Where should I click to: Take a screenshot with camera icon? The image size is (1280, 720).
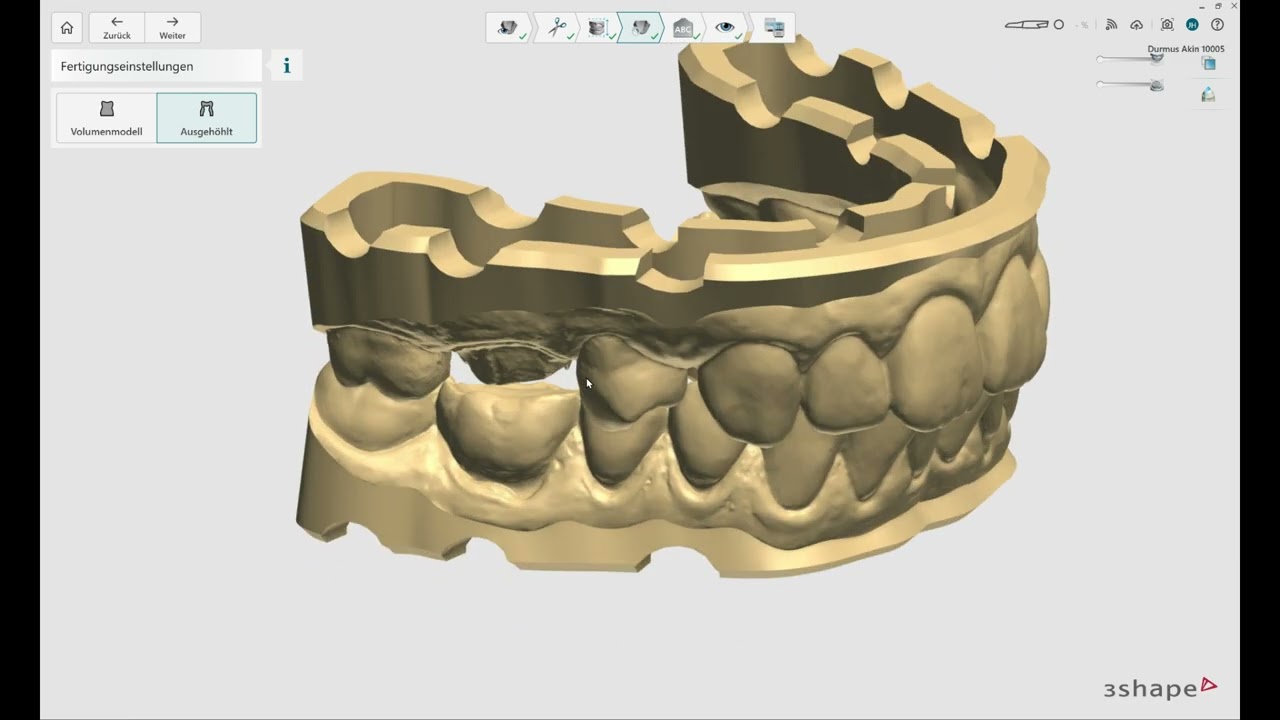coord(1167,25)
